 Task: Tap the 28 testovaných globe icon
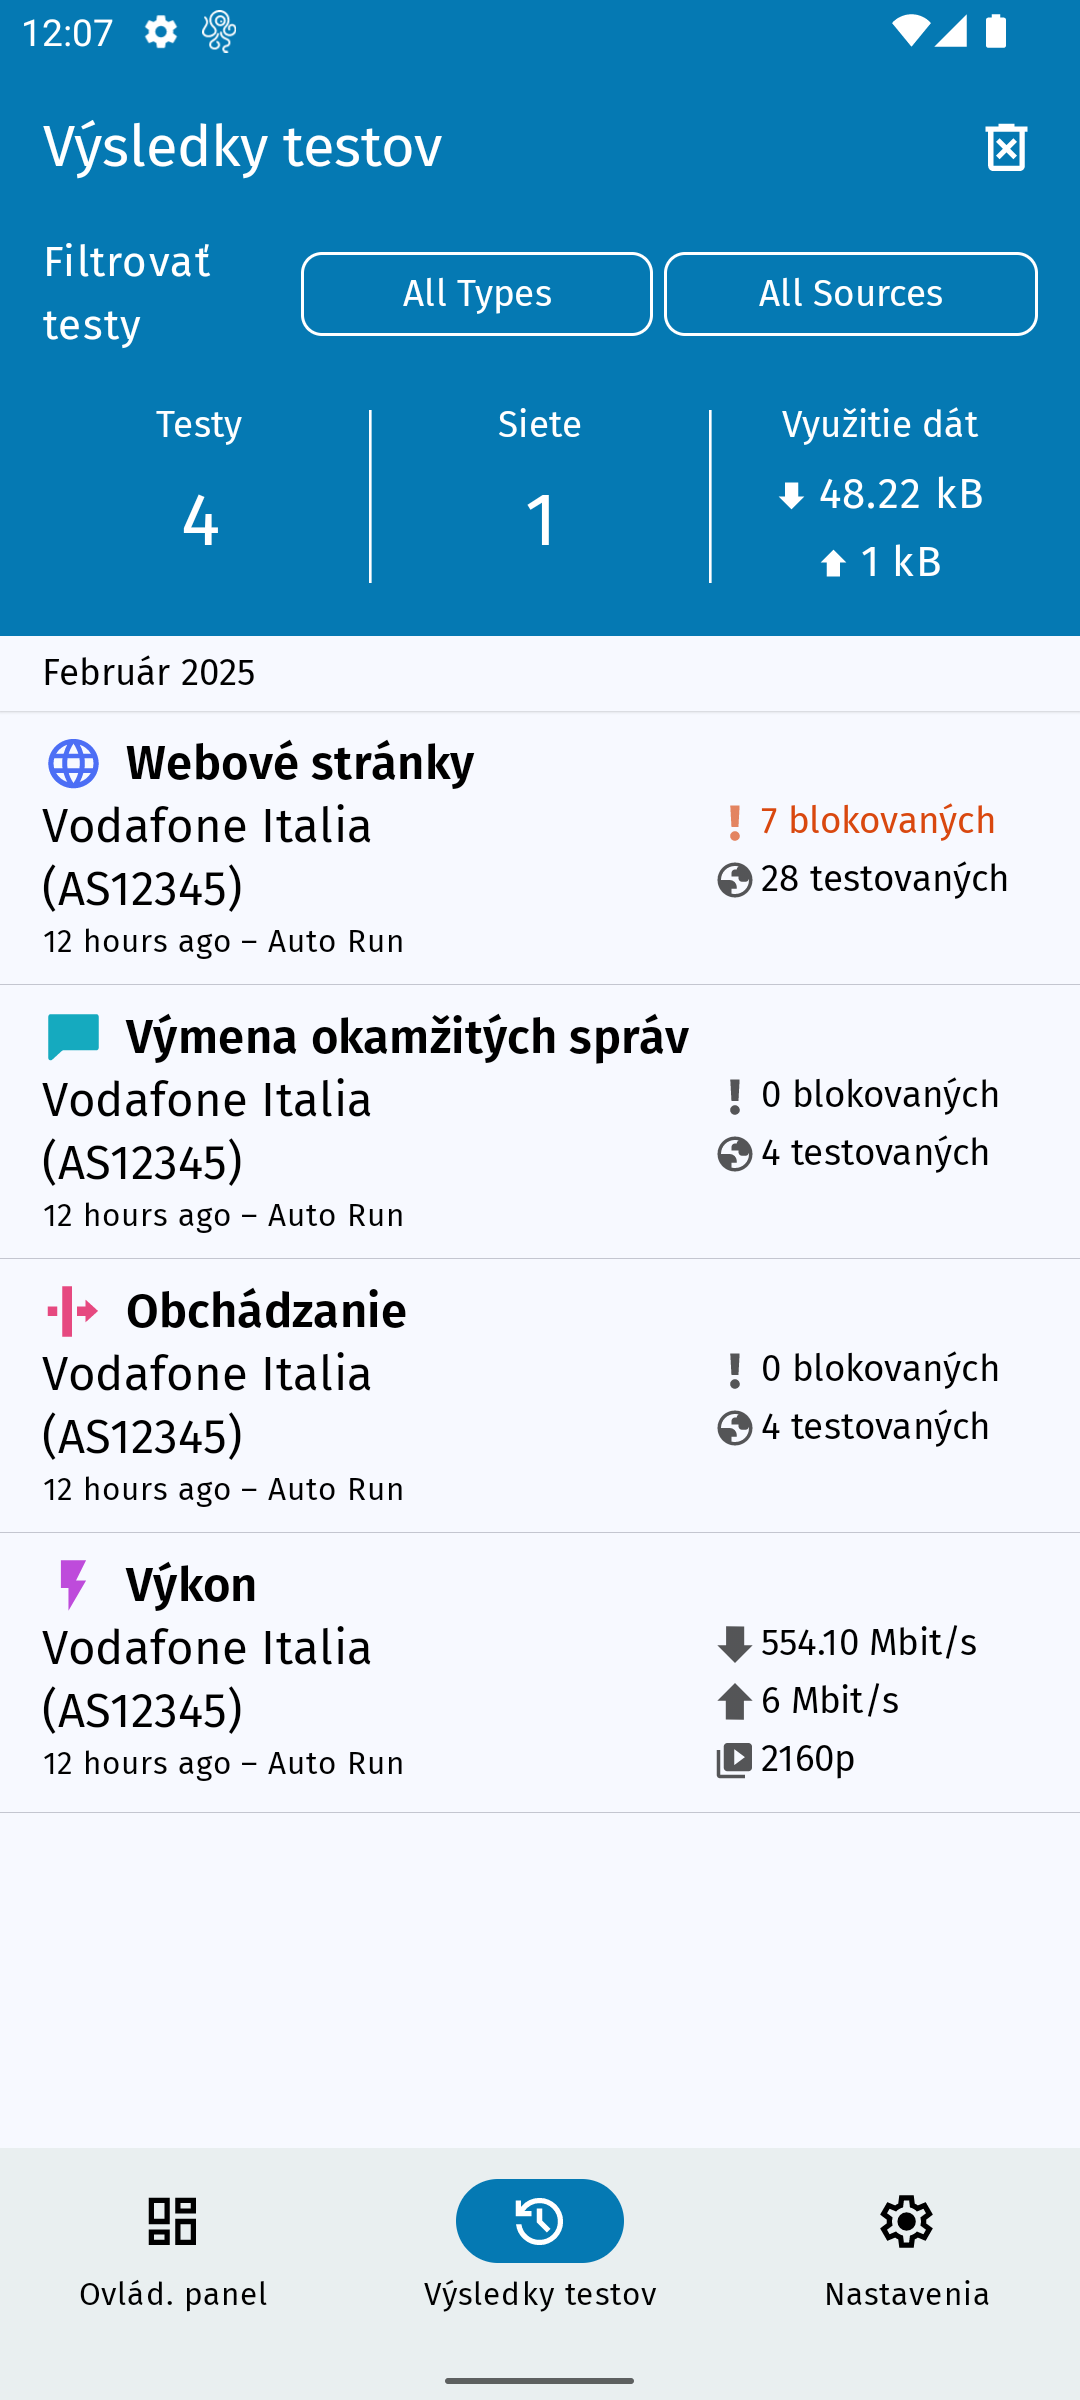735,881
